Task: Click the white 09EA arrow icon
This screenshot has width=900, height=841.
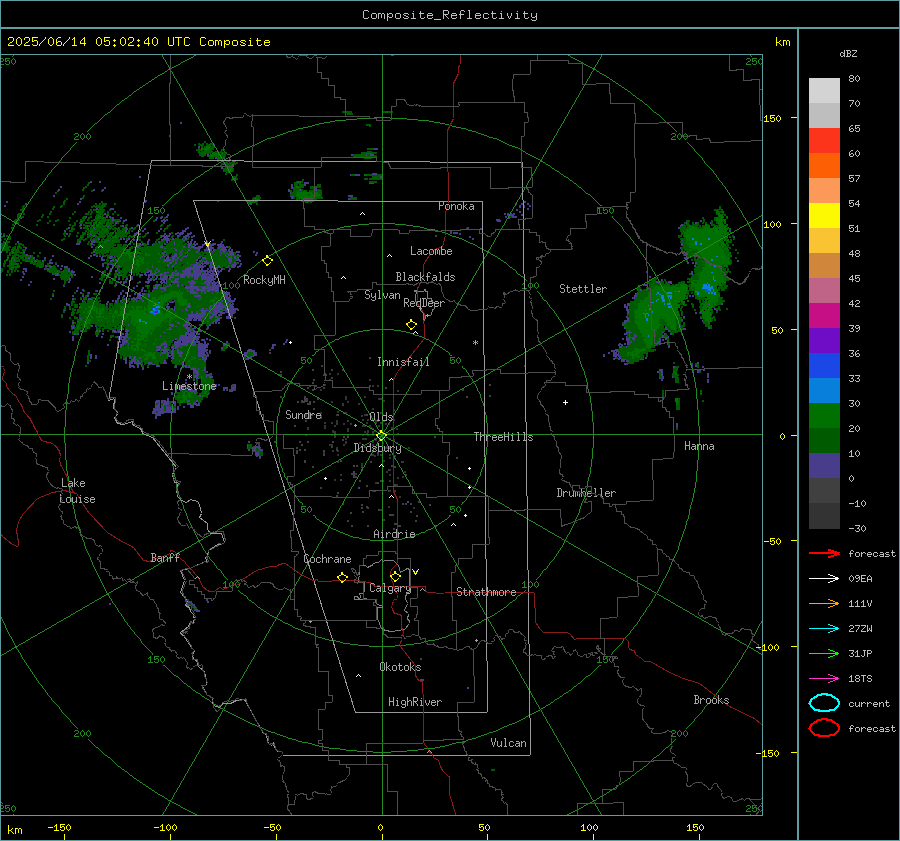Action: [824, 579]
